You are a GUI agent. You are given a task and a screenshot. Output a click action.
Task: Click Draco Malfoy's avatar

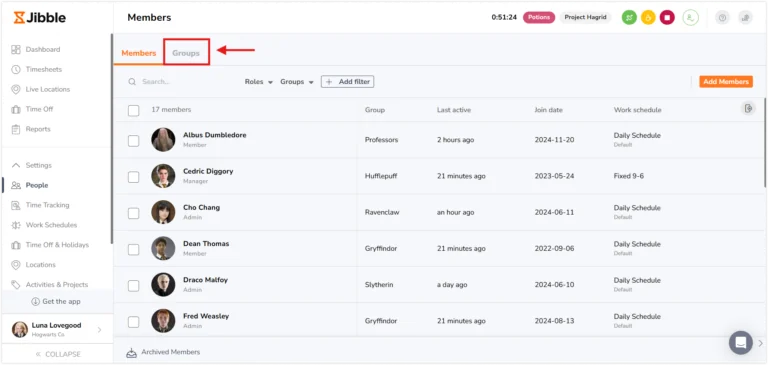[x=163, y=285]
